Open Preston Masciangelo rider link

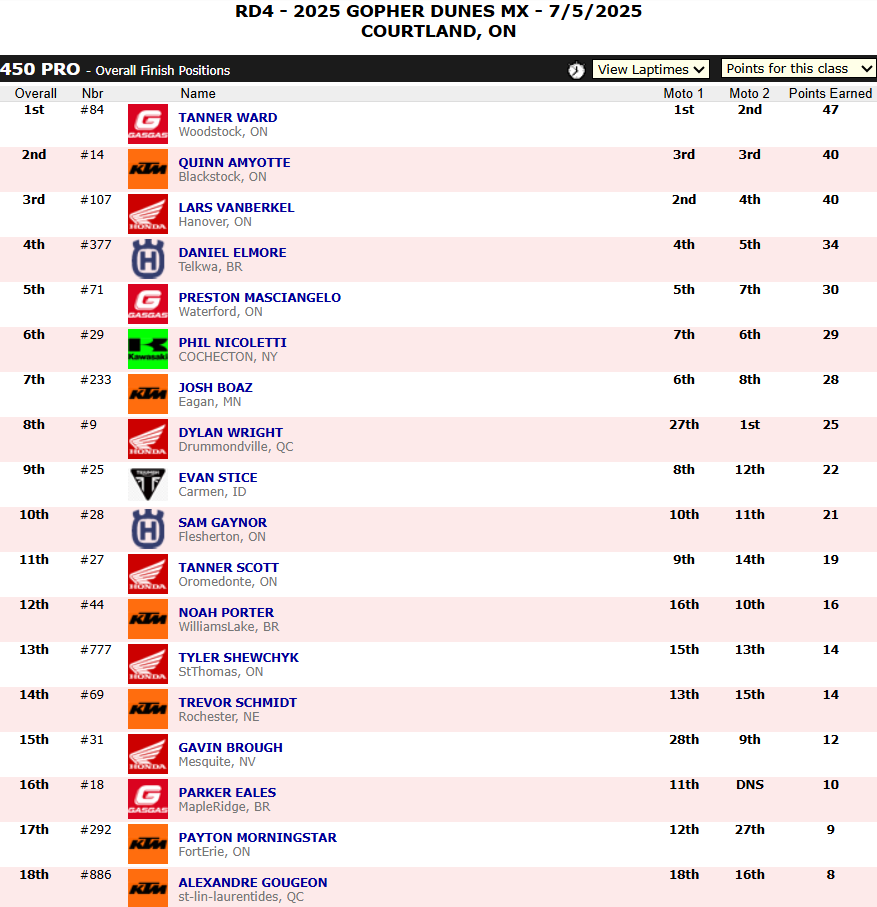[x=260, y=297]
